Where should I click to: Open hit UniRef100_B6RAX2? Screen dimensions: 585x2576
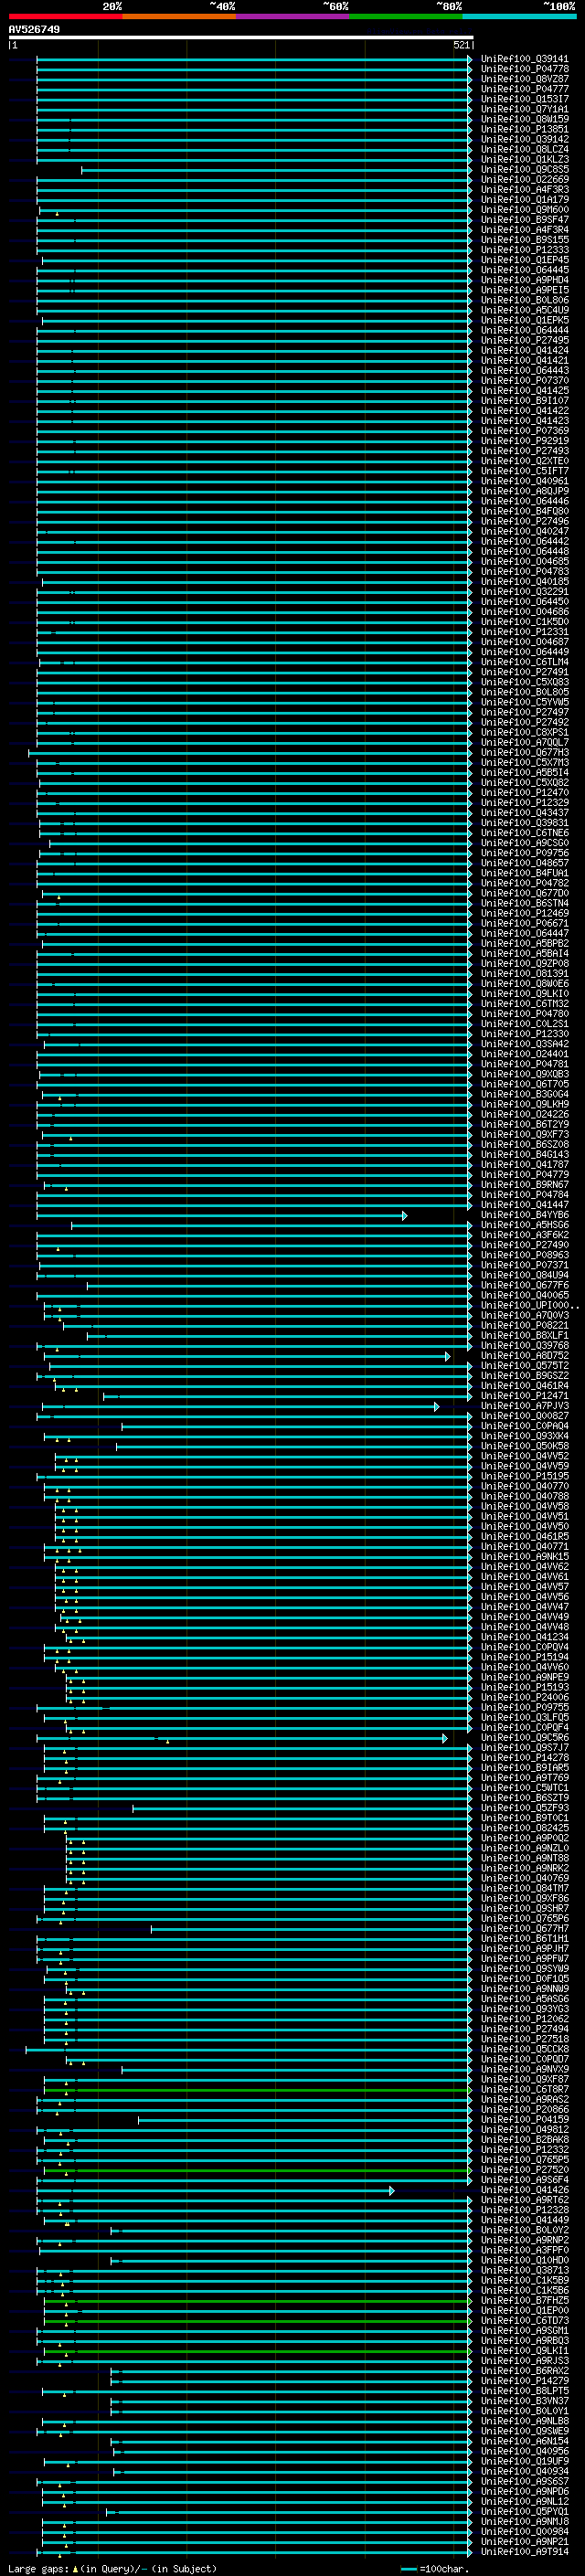525,2371
